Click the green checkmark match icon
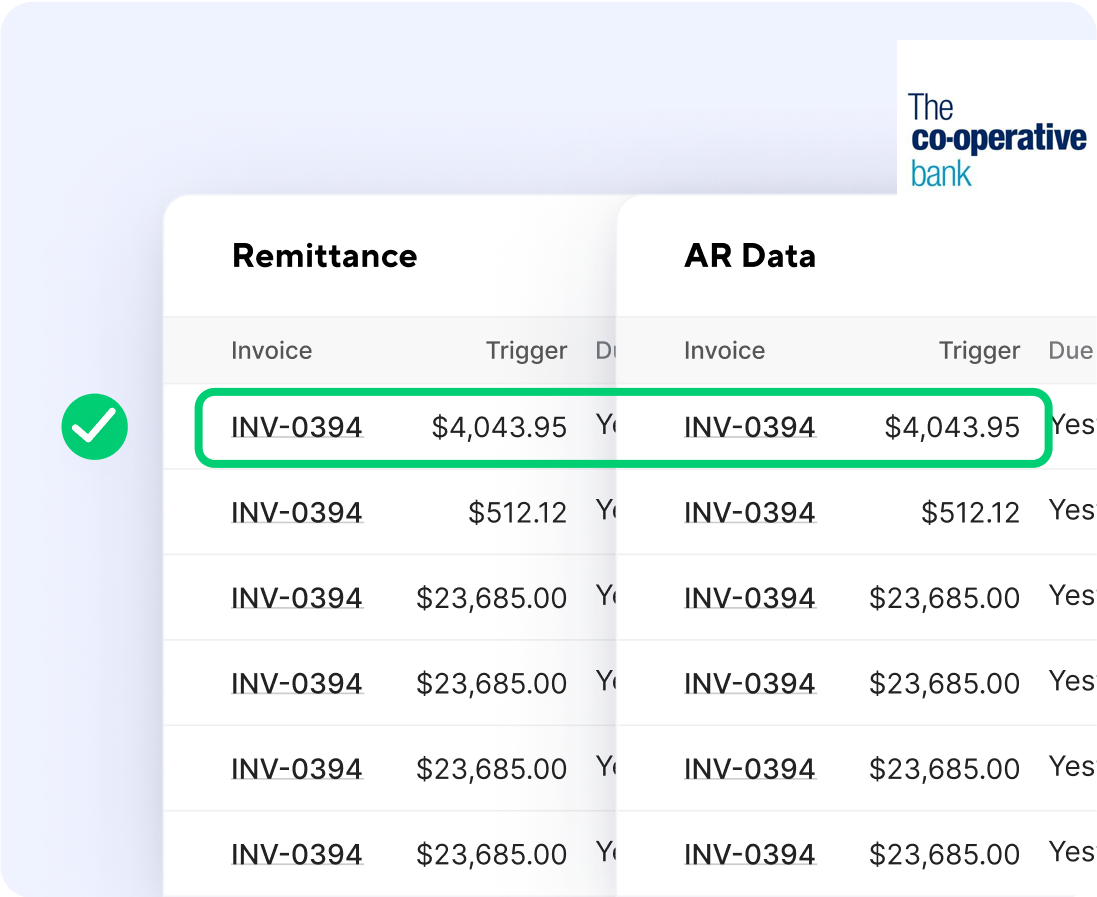 coord(94,427)
